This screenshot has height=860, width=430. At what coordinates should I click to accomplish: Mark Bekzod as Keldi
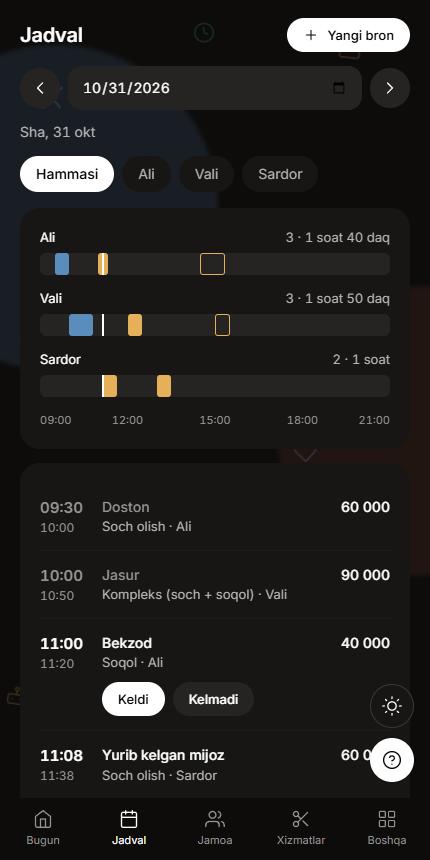pyautogui.click(x=133, y=699)
